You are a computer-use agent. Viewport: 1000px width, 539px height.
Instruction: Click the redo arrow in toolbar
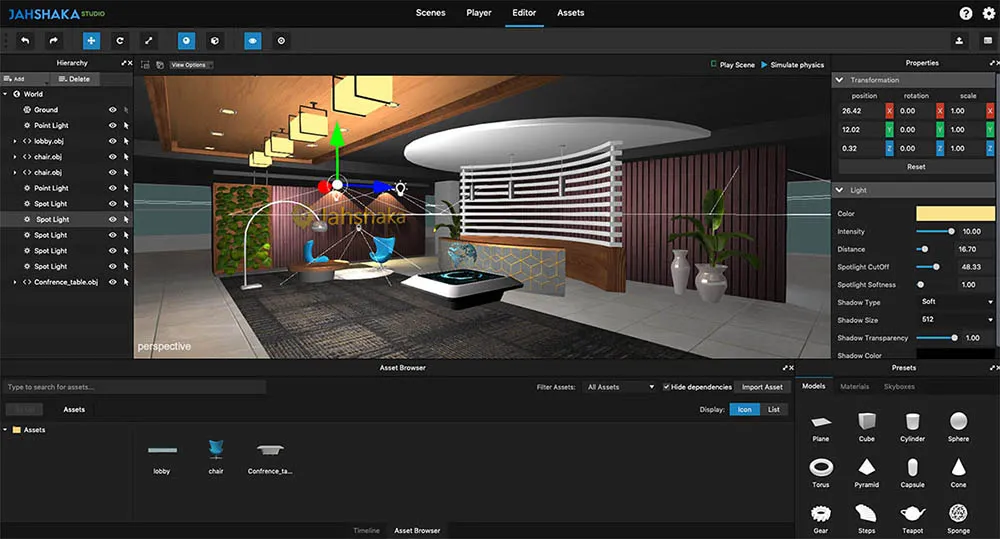pyautogui.click(x=55, y=41)
